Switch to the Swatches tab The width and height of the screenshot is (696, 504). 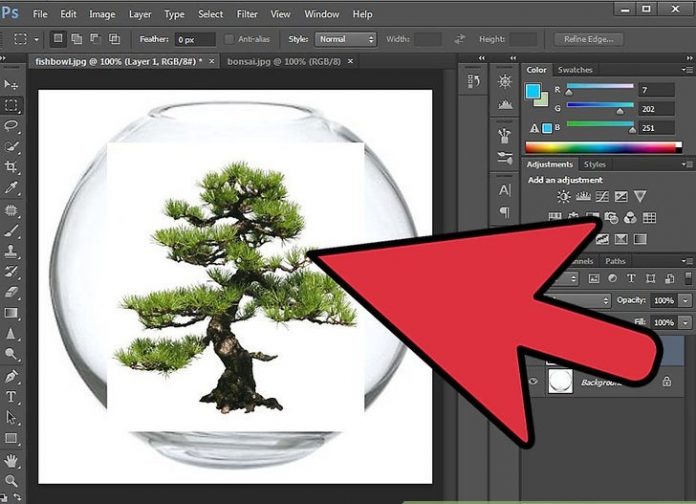[574, 70]
